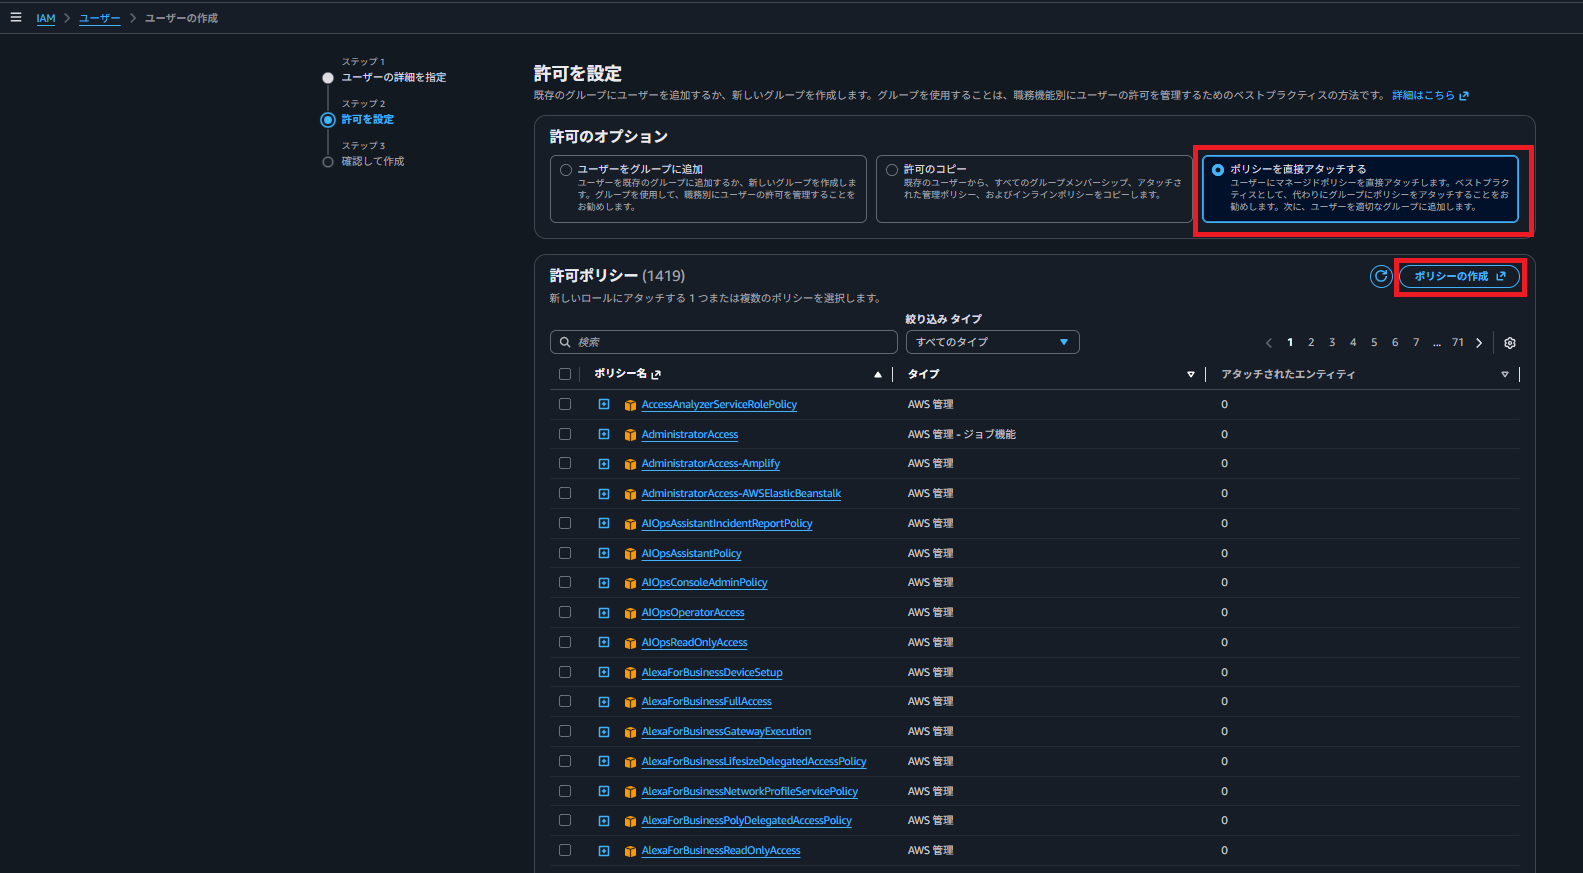Expand AIOpsAssistantIncidentReportPolicy details
This screenshot has height=873, width=1583.
pyautogui.click(x=604, y=523)
